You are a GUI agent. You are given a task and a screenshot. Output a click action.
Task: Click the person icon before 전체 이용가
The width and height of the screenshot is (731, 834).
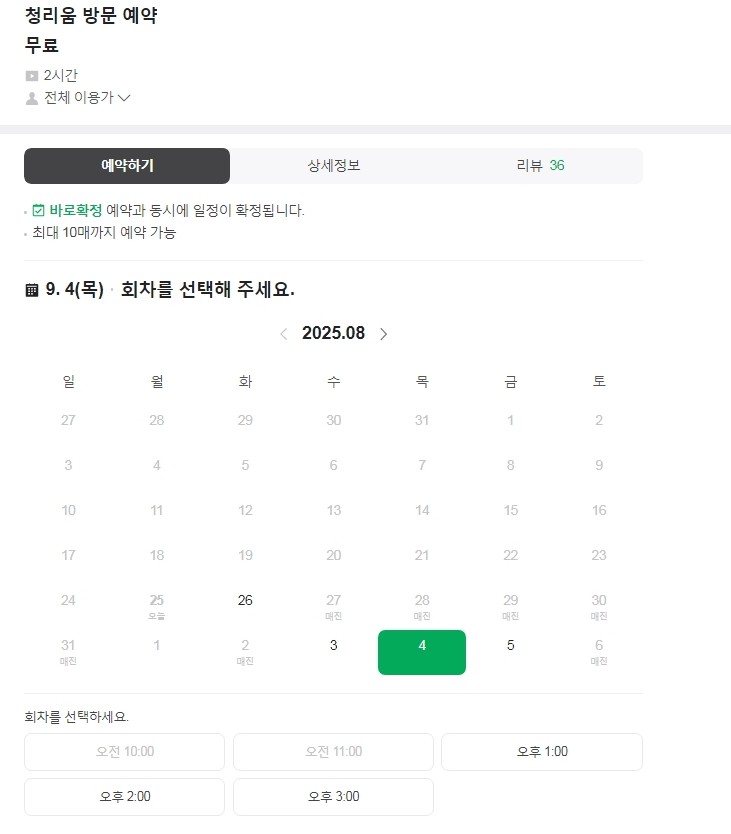[30, 97]
